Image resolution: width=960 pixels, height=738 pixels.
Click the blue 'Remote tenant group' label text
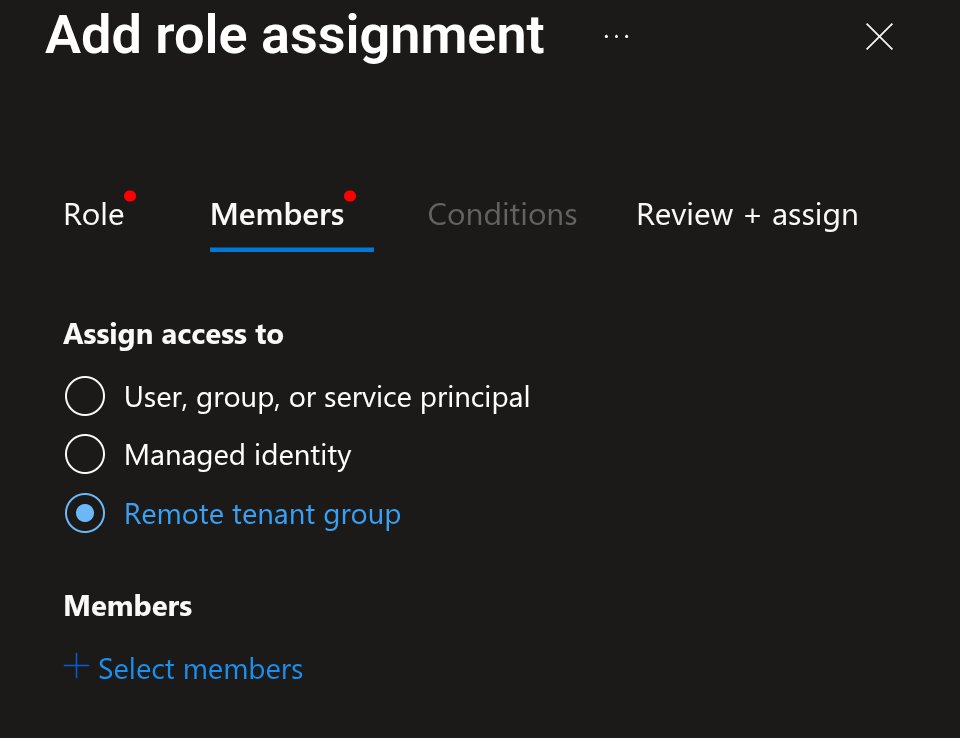pos(262,514)
